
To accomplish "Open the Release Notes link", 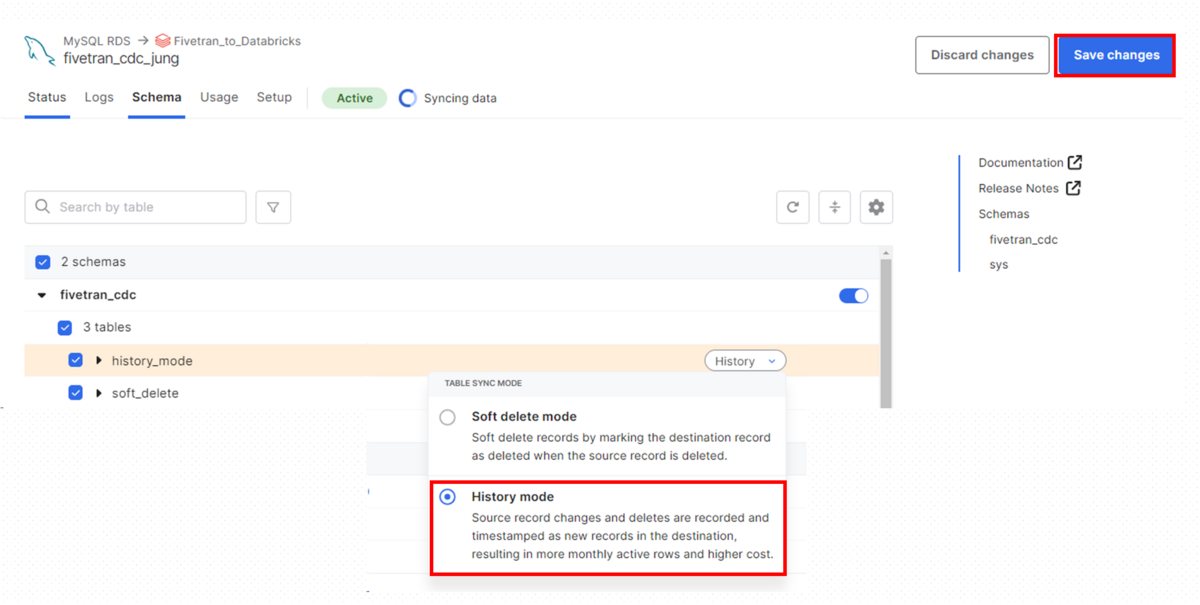I will (1018, 188).
